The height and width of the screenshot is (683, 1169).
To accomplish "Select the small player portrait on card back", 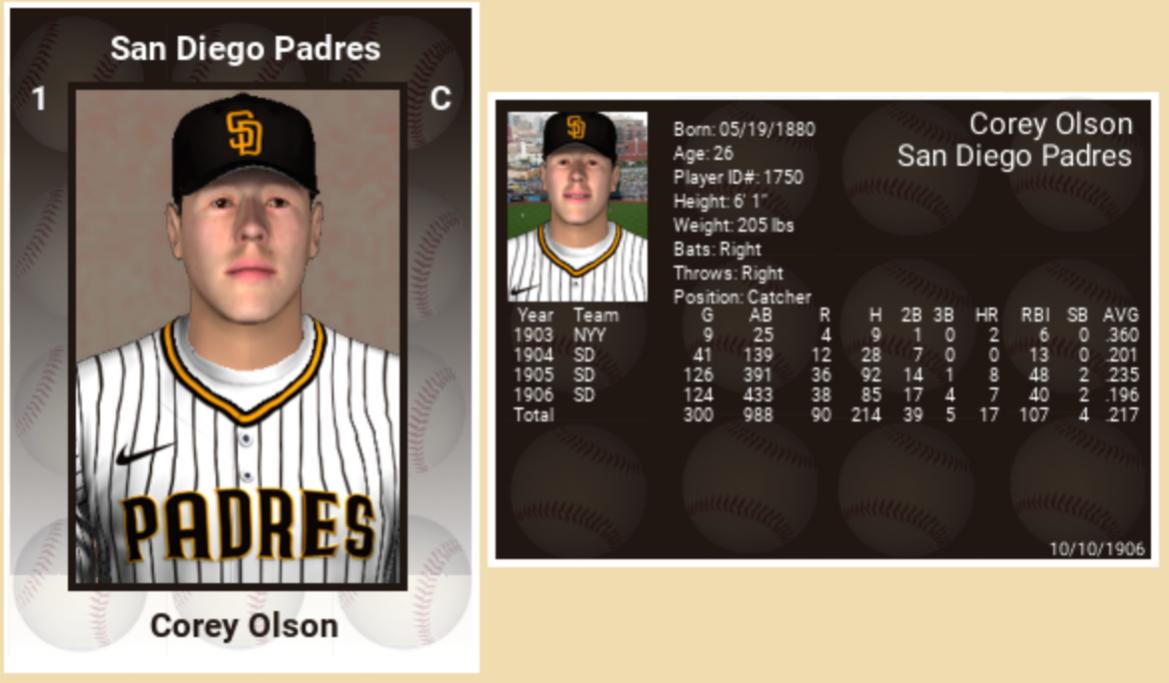I will coord(578,207).
